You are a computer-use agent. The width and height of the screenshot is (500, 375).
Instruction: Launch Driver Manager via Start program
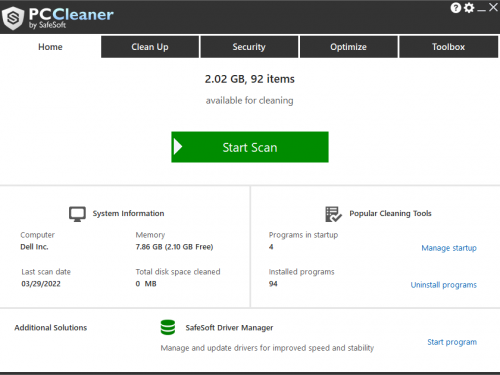[452, 342]
